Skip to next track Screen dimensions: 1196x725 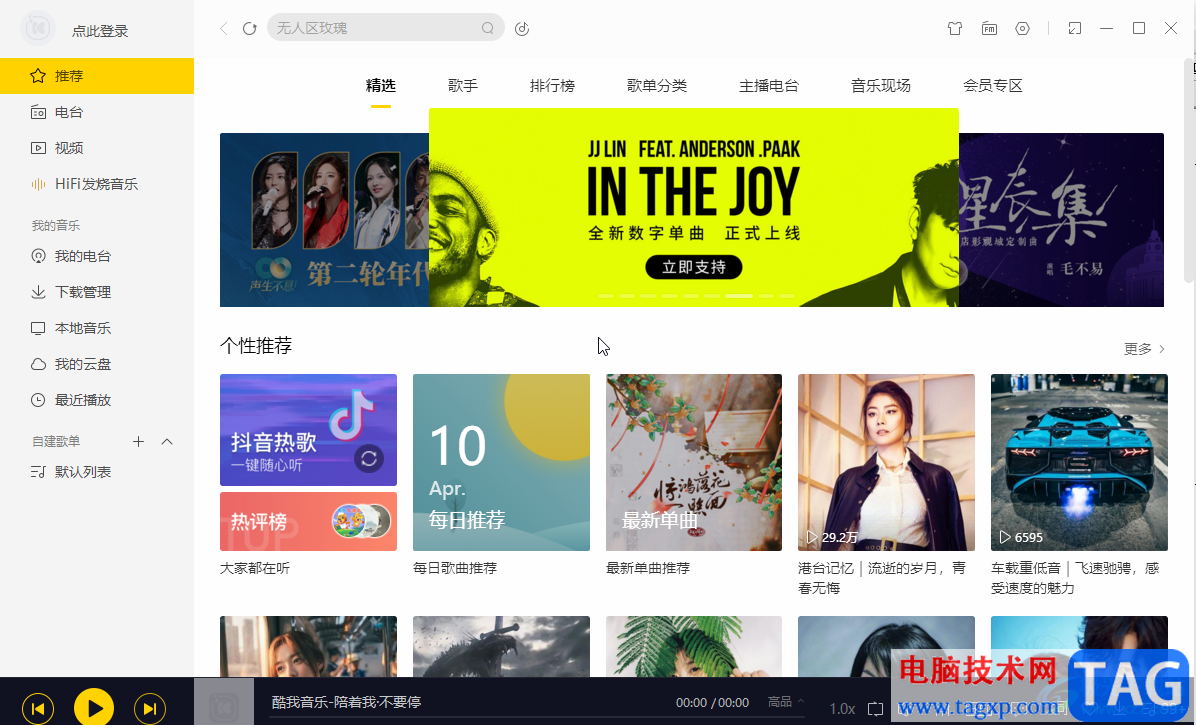150,709
